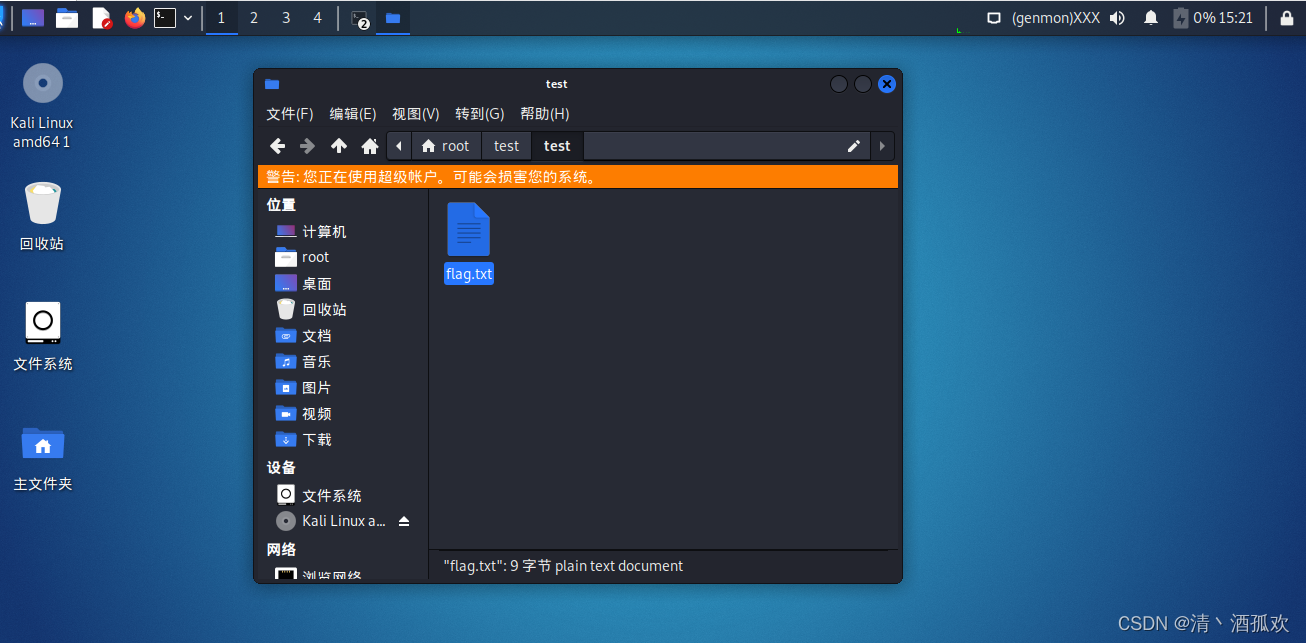The width and height of the screenshot is (1306, 643).
Task: Switch to workspace 4
Action: [x=318, y=18]
